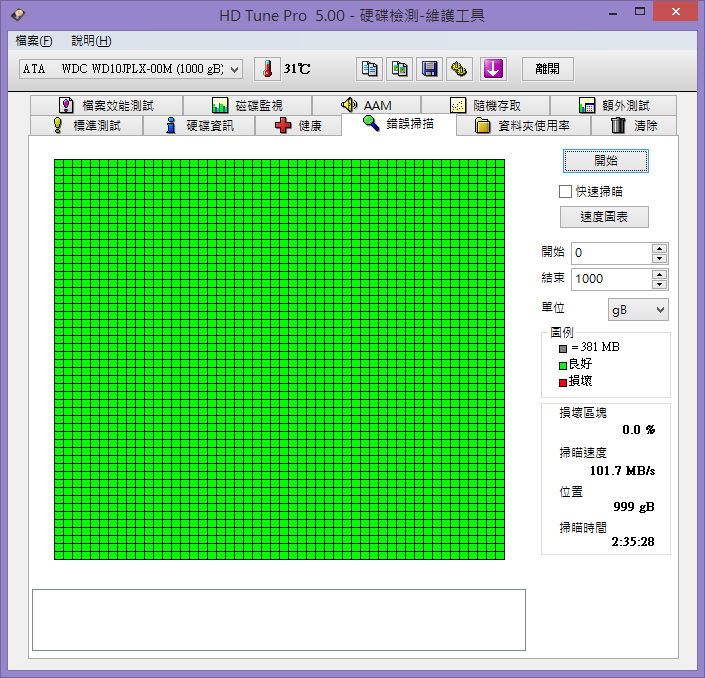
Task: Open the 資料夾使用率 tab
Action: pos(523,125)
